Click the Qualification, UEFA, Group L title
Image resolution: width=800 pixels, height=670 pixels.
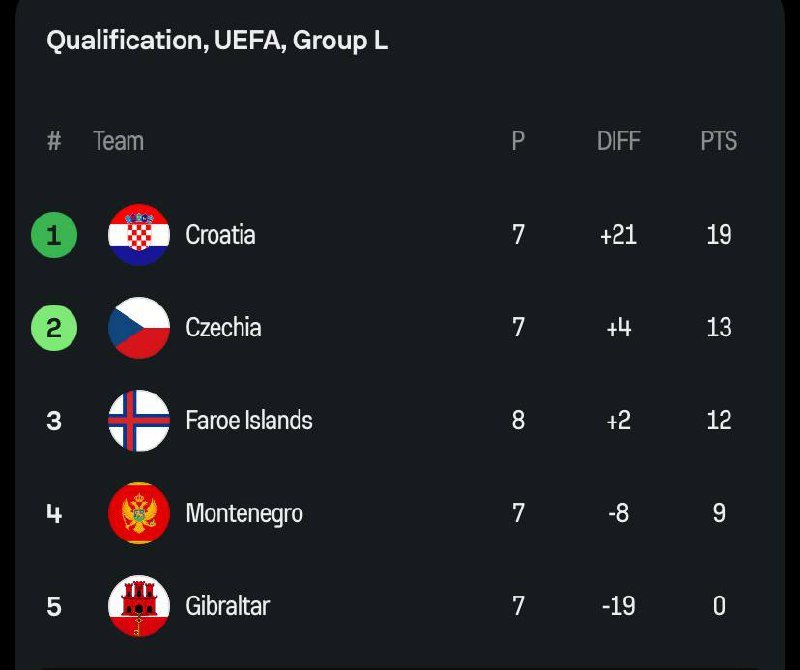(x=217, y=41)
